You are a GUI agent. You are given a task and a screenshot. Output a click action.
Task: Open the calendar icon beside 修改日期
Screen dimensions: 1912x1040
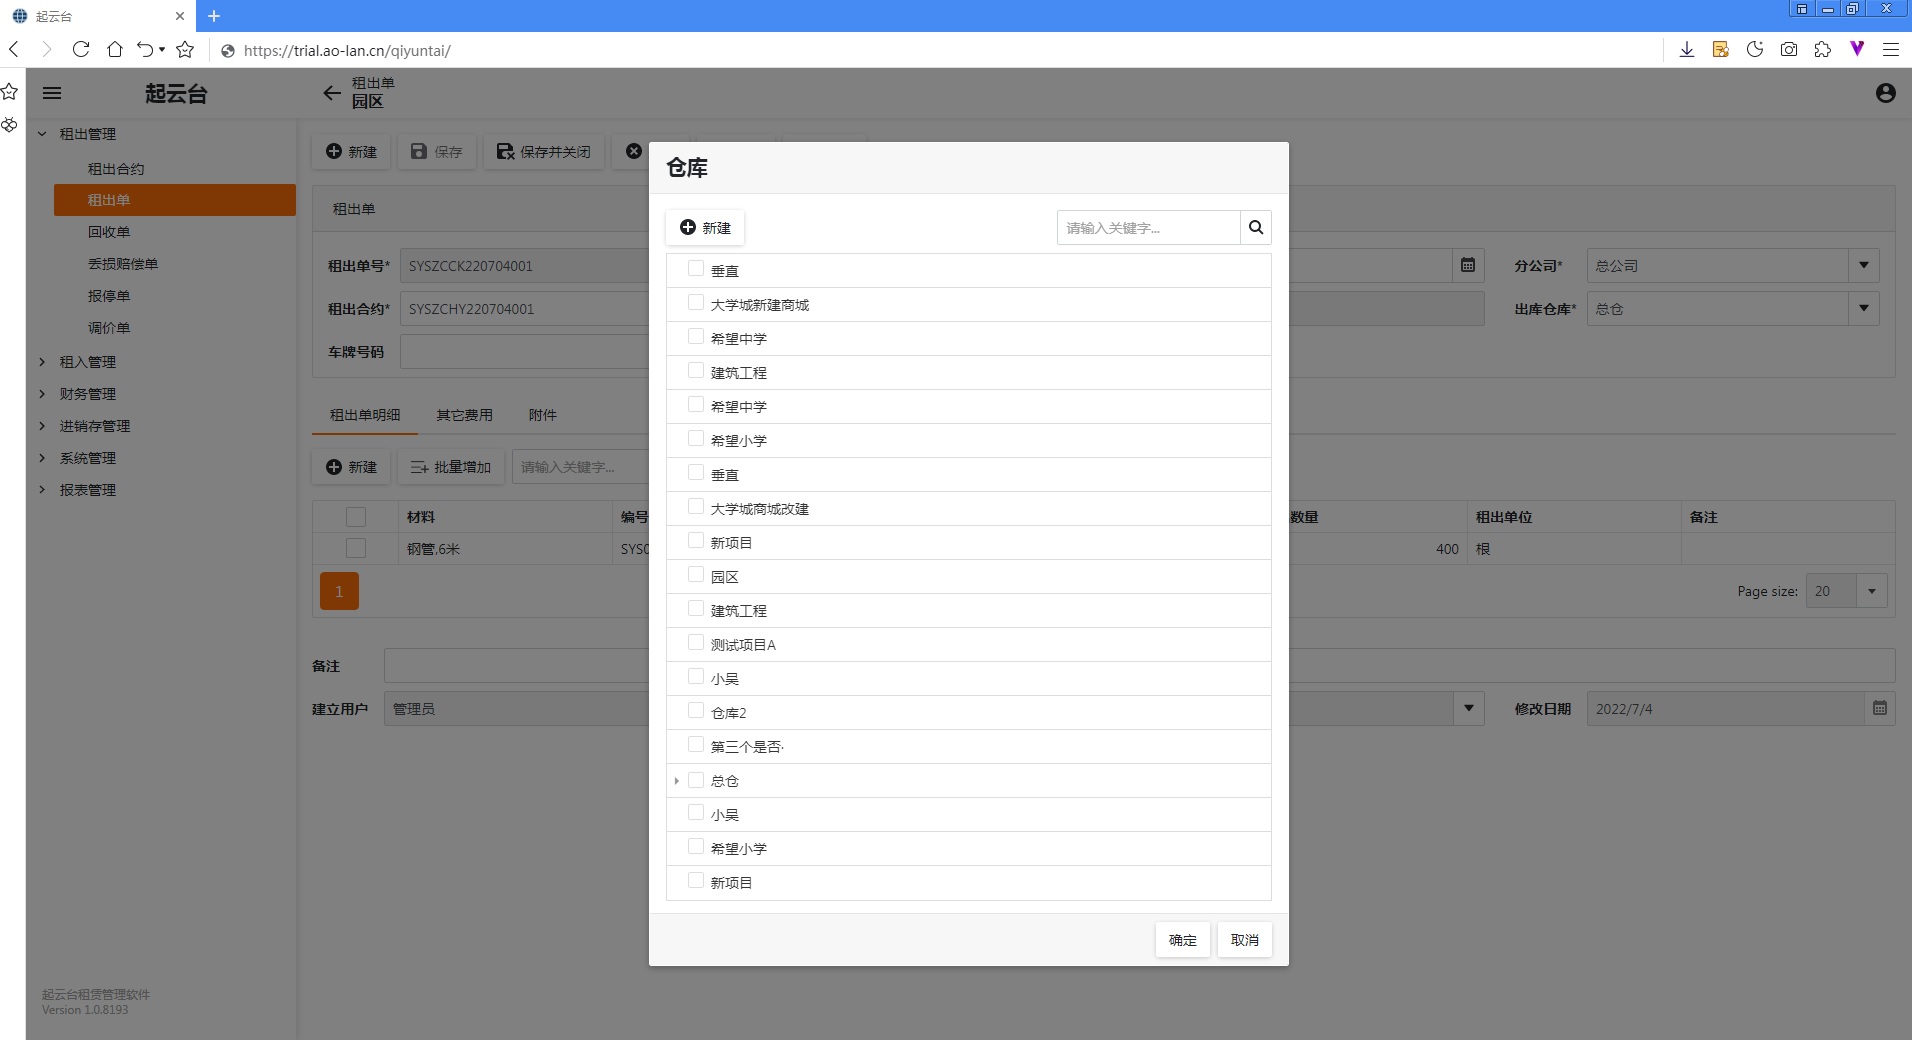tap(1880, 708)
